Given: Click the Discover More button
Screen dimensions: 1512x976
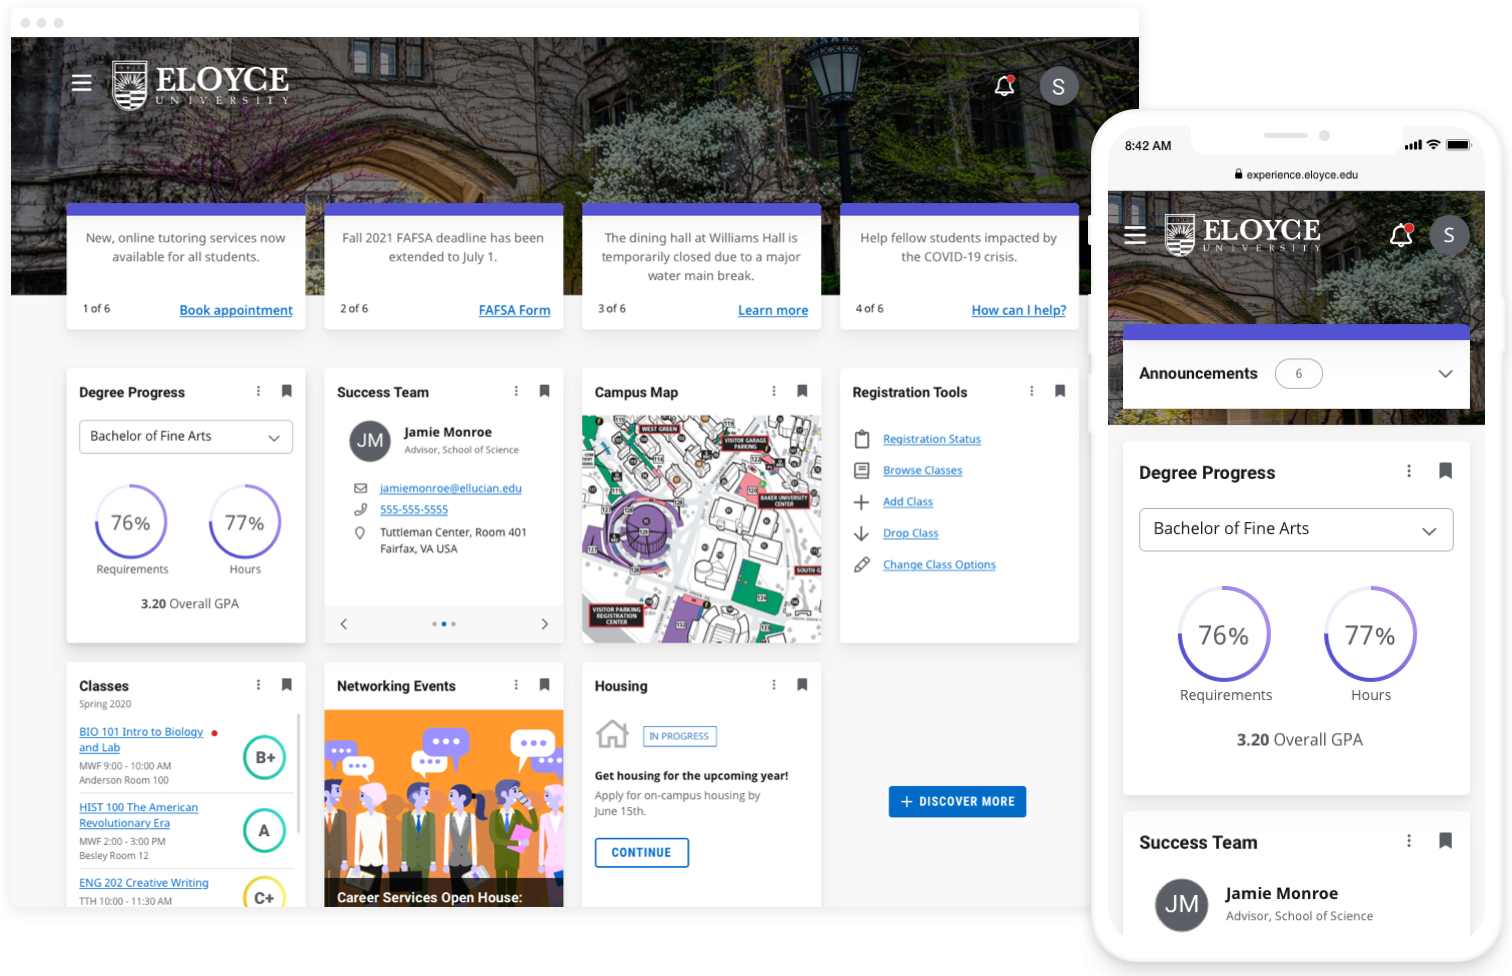Looking at the screenshot, I should click(957, 802).
